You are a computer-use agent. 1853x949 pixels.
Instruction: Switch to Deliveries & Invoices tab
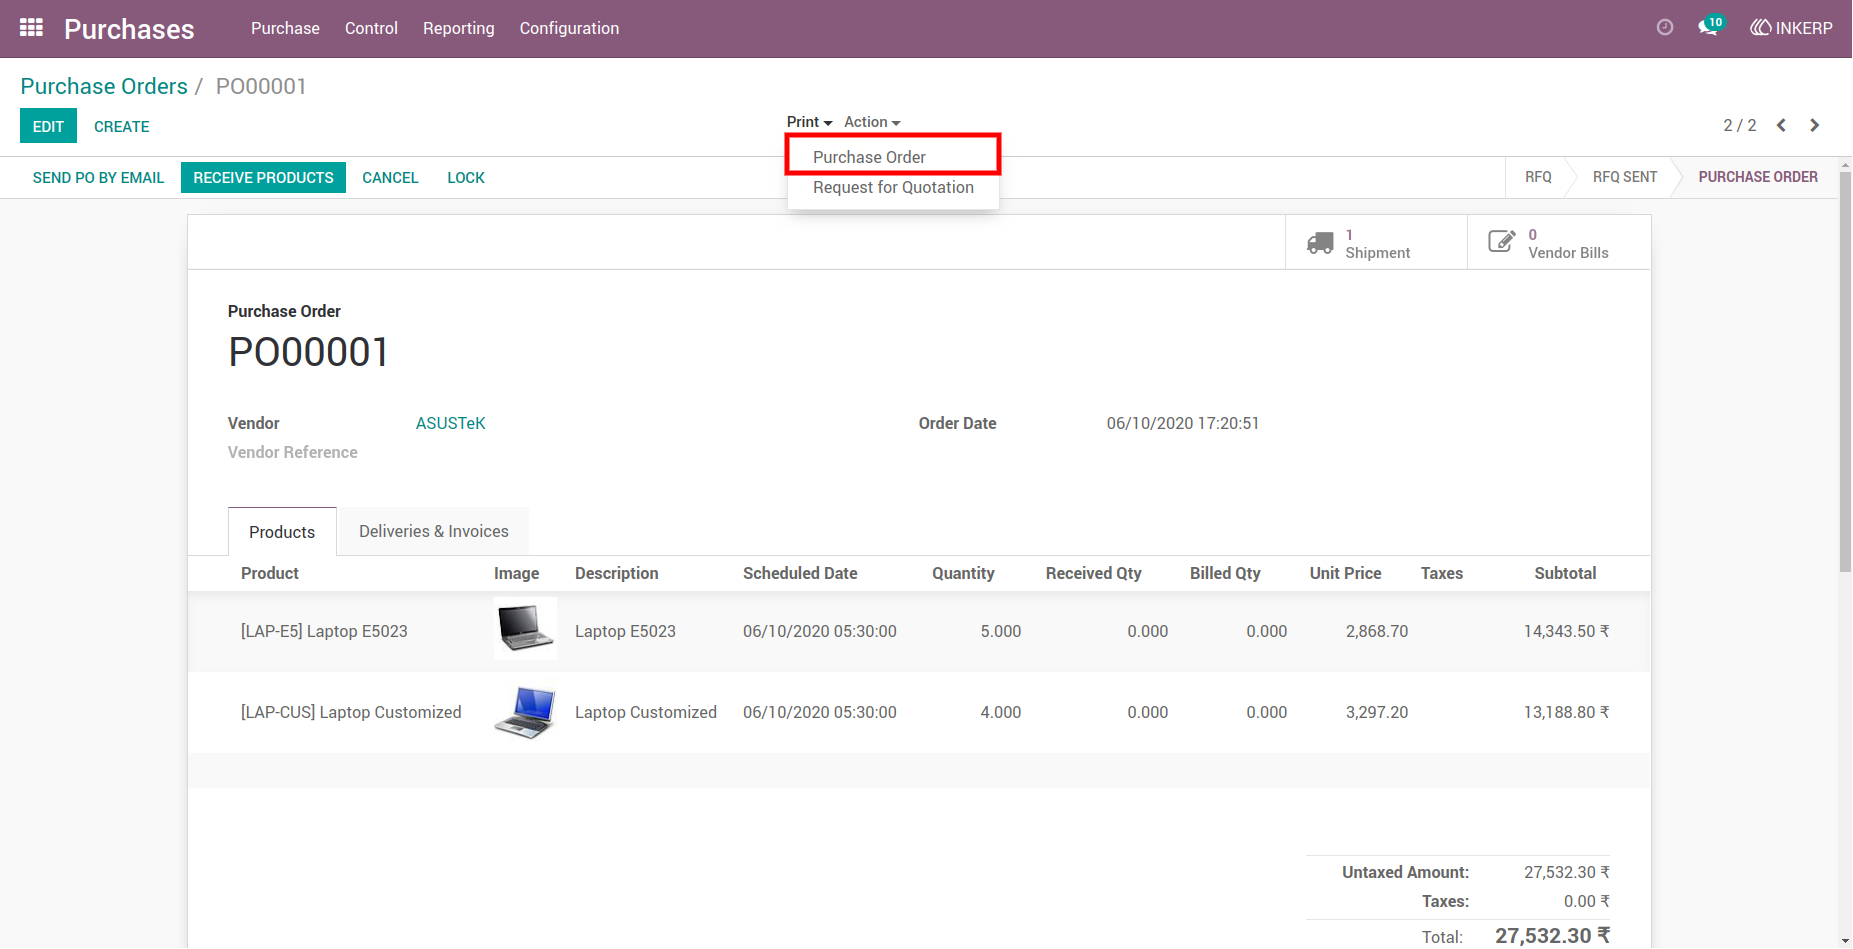[434, 531]
